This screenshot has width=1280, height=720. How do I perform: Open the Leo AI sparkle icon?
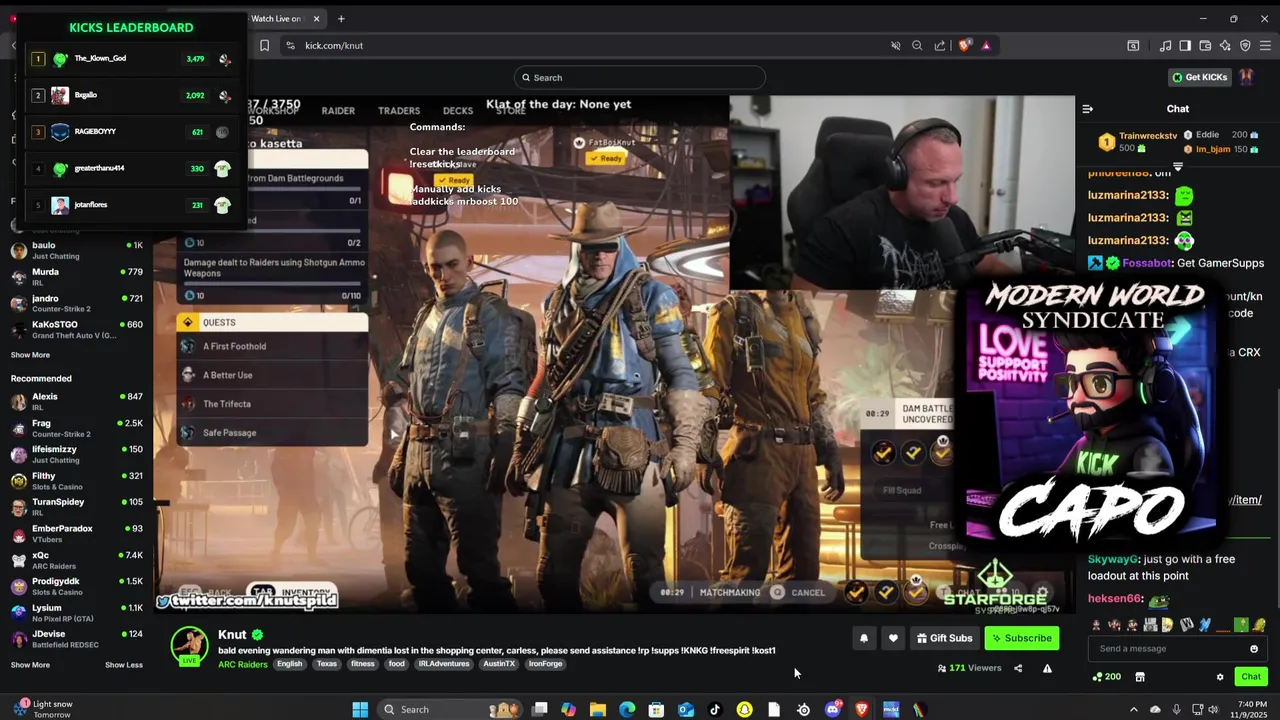pyautogui.click(x=1225, y=45)
